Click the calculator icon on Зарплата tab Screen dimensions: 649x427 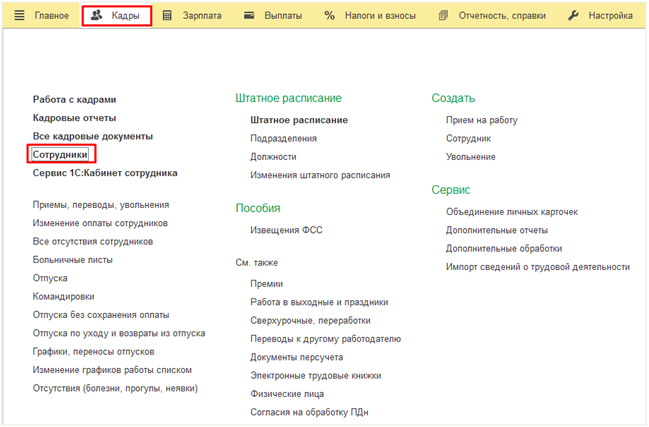tap(167, 16)
